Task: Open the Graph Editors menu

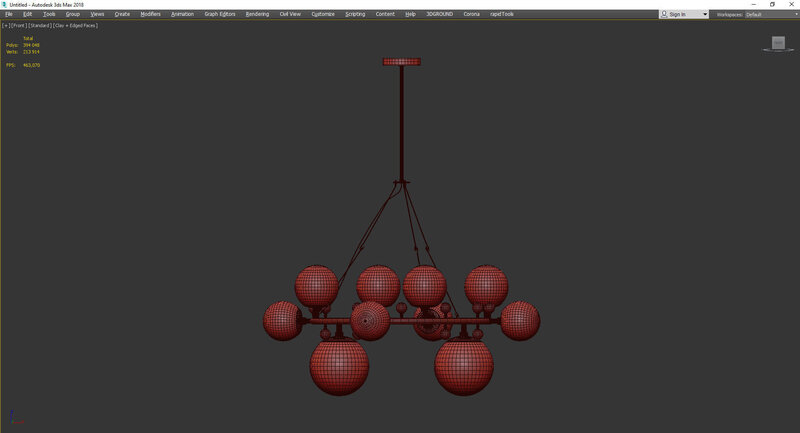Action: click(x=218, y=14)
